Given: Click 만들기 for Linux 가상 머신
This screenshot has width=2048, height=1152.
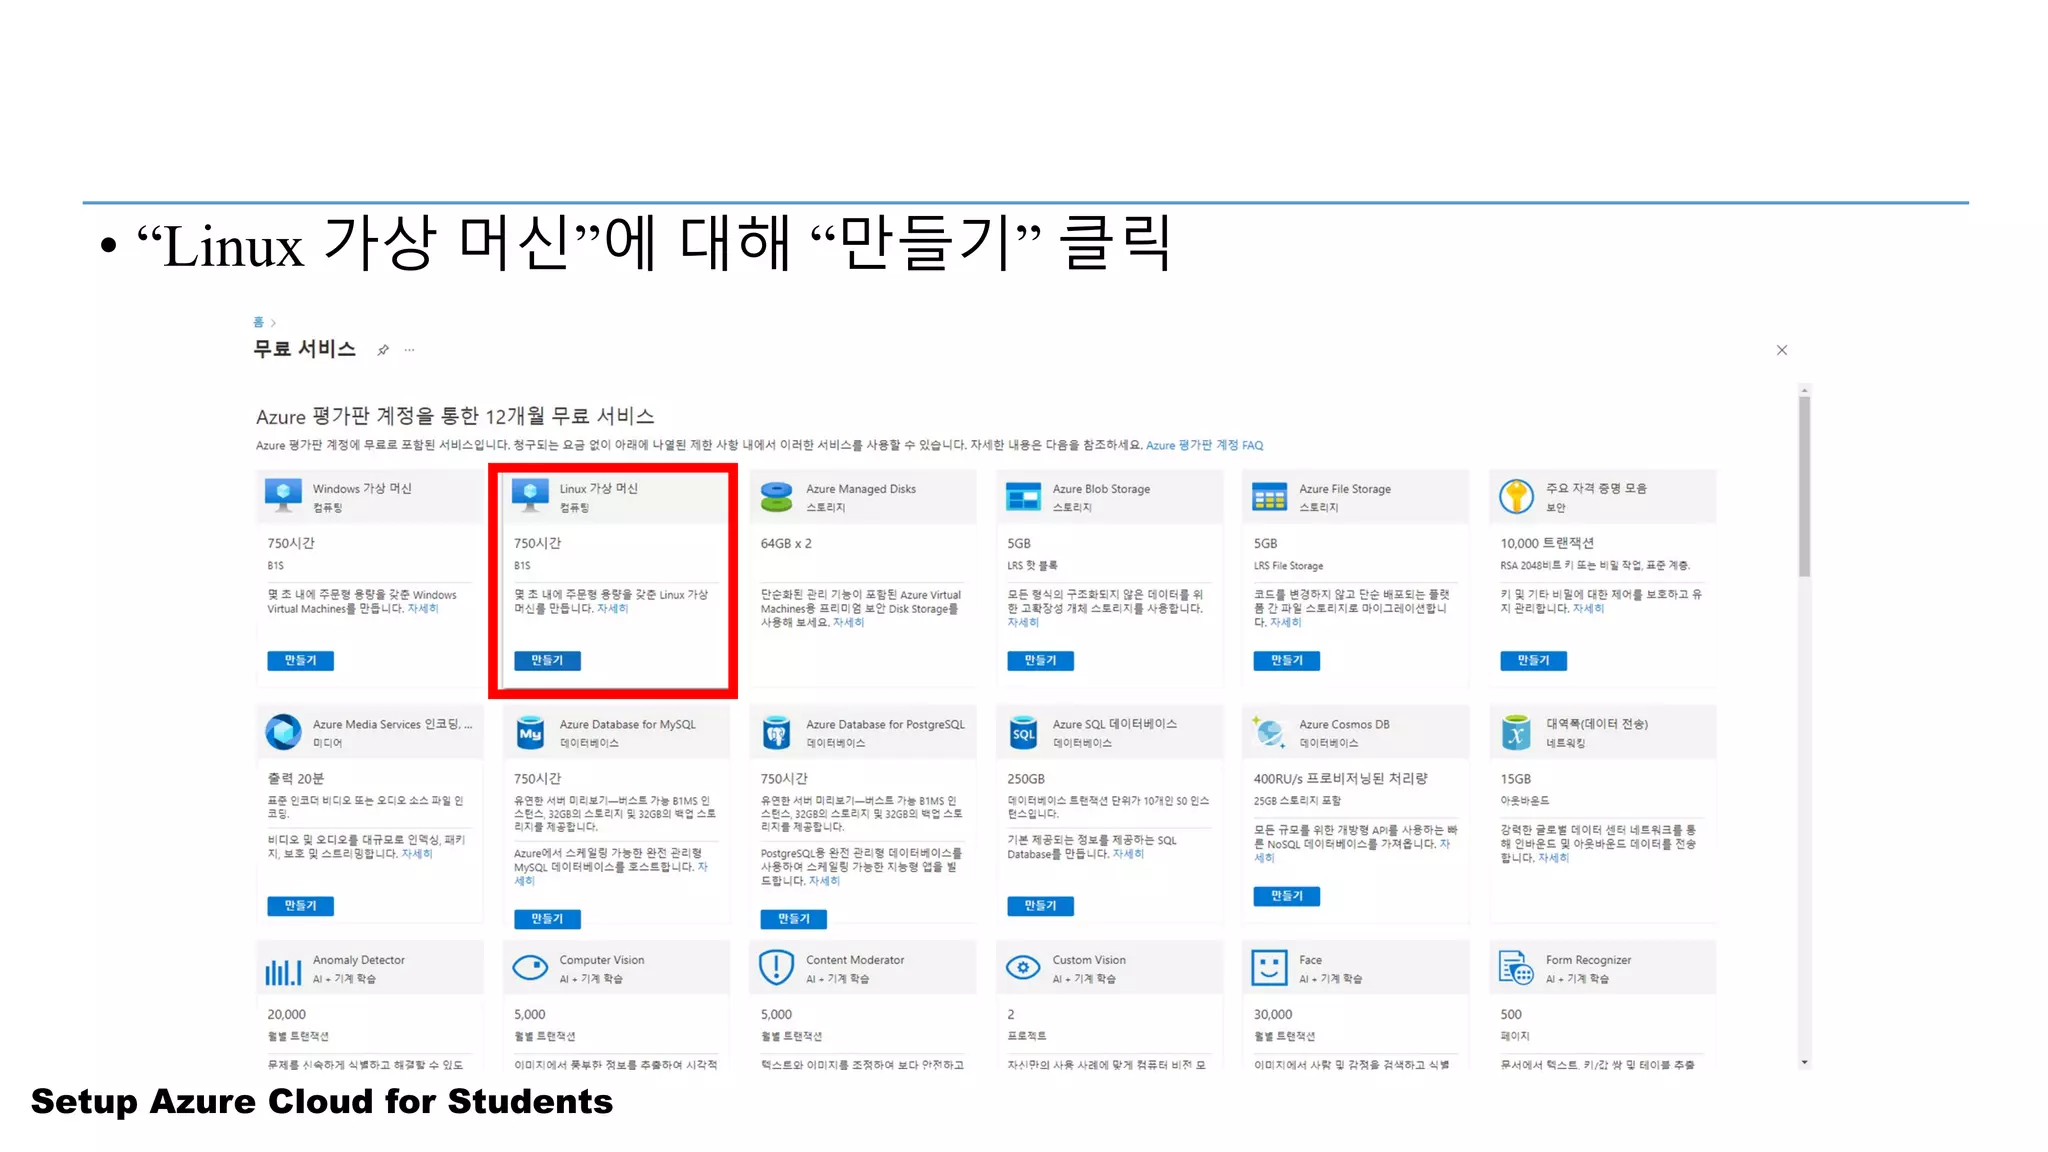Looking at the screenshot, I should pyautogui.click(x=547, y=660).
